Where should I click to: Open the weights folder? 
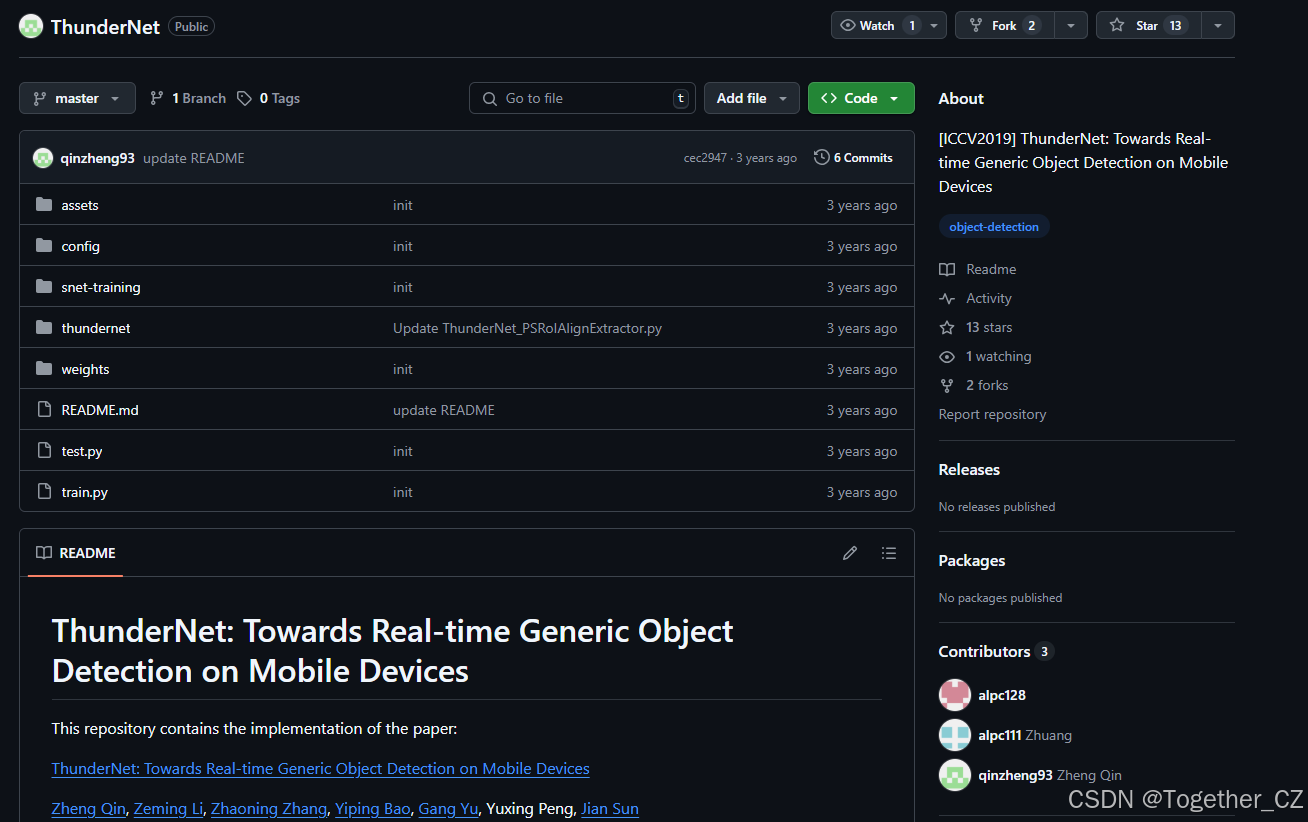coord(85,369)
